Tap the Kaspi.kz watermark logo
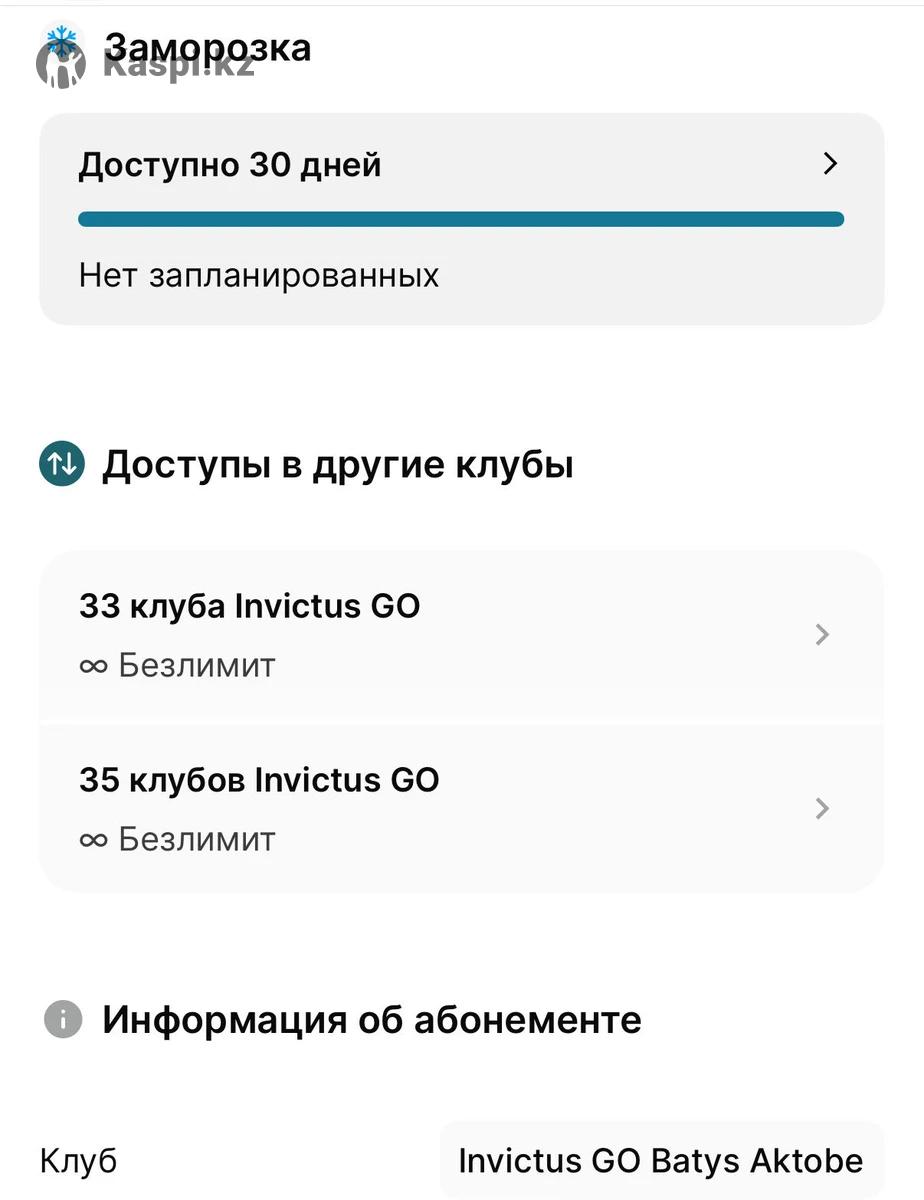Viewport: 924px width, 1200px height. 150,68
